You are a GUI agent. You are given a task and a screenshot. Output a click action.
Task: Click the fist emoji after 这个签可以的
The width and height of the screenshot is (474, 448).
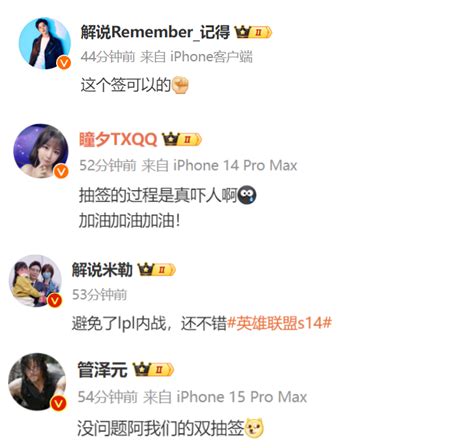[180, 85]
